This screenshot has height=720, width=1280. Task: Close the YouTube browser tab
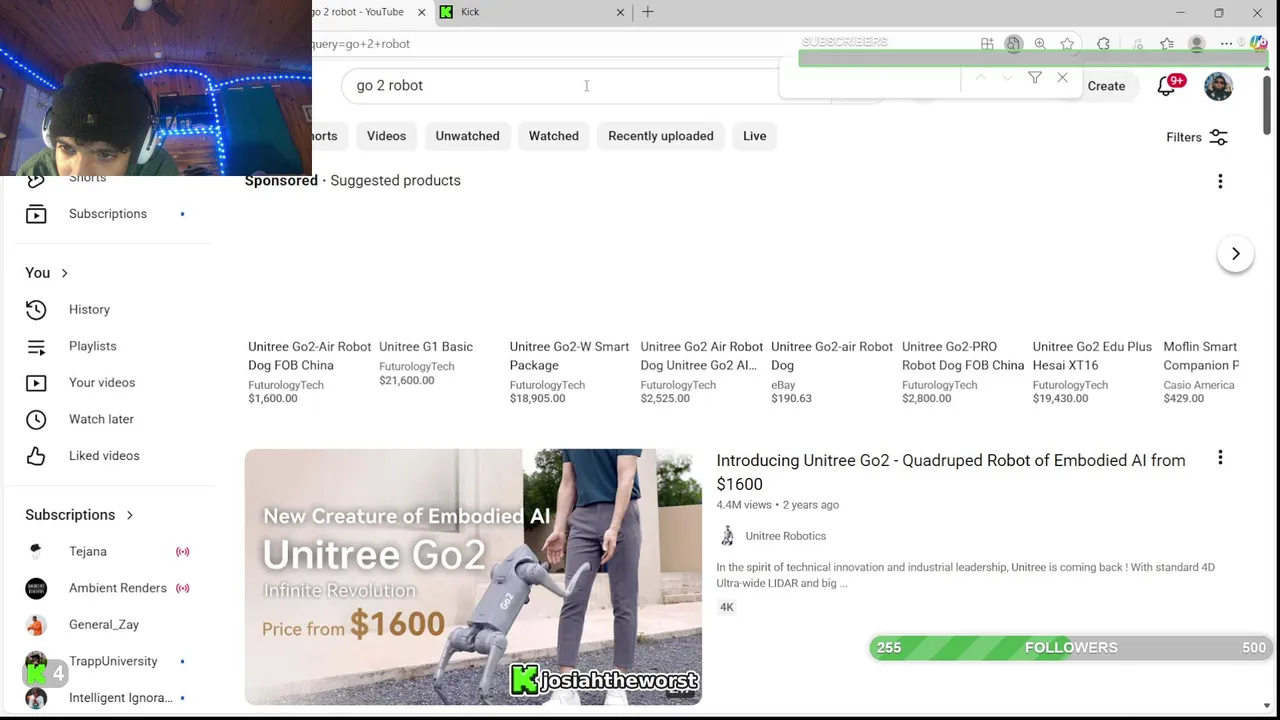tap(421, 12)
